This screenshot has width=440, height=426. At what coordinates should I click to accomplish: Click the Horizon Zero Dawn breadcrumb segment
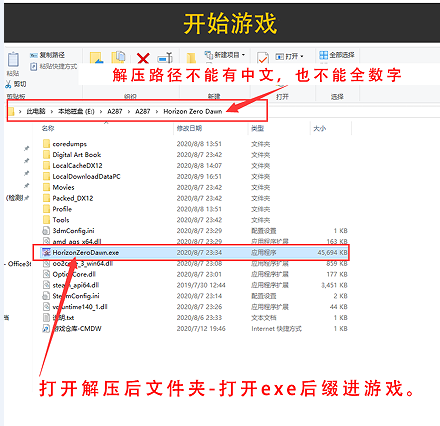point(193,111)
